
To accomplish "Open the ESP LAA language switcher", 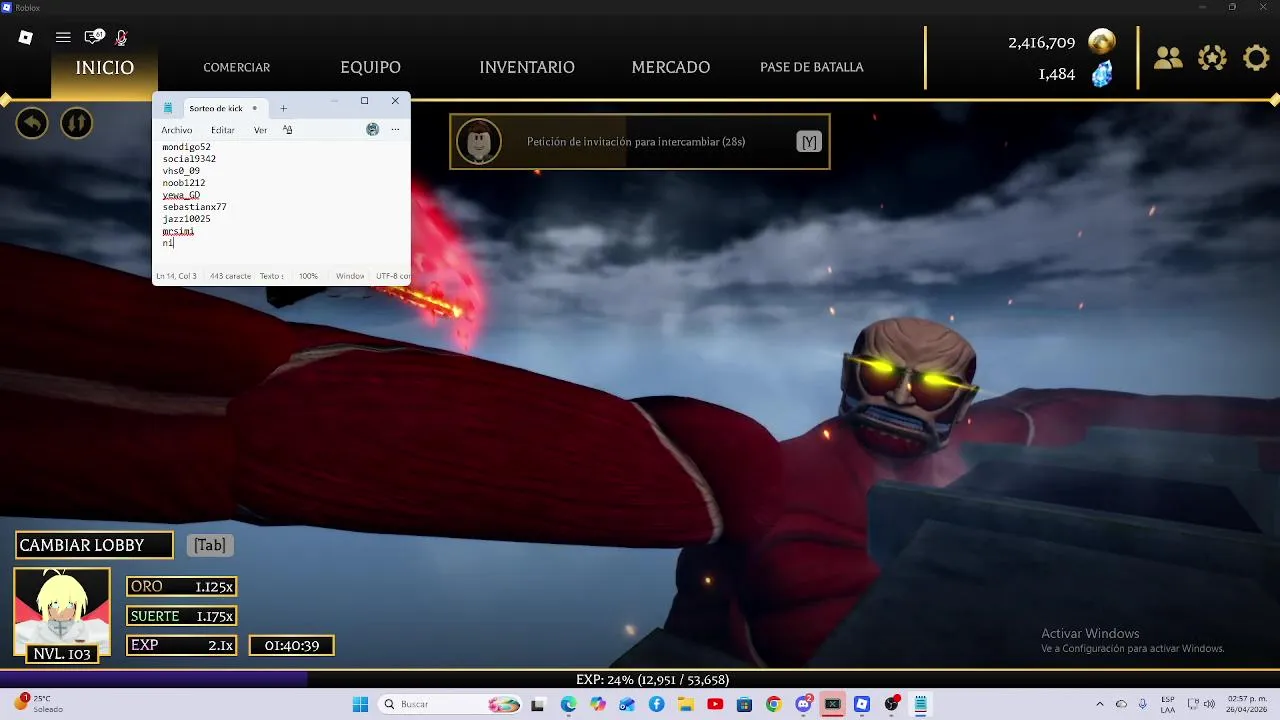I will coord(1168,704).
